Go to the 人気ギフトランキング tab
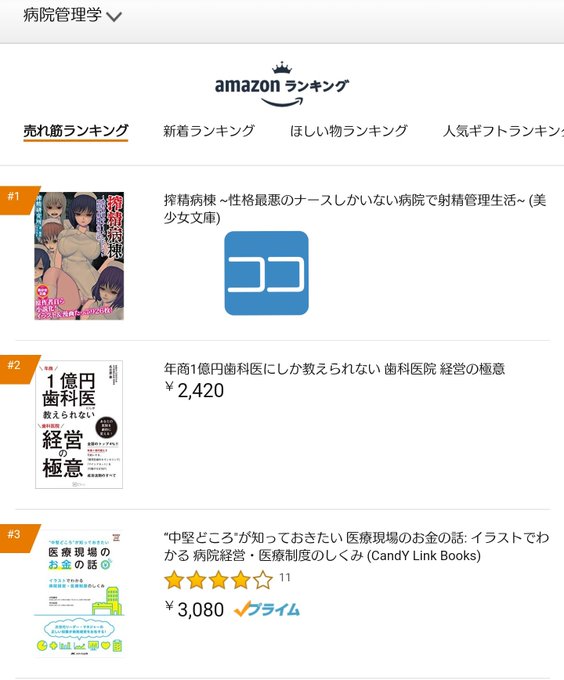This screenshot has height=680, width=564. 503,131
